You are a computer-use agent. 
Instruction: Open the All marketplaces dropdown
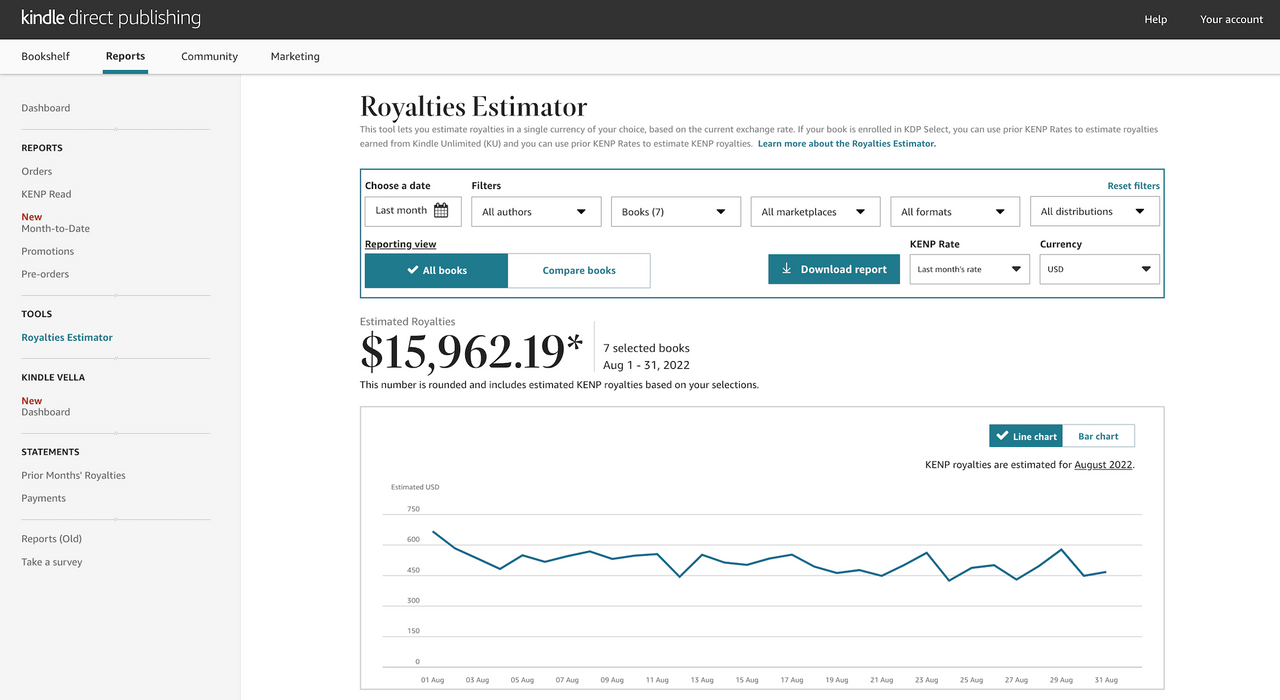coord(815,212)
